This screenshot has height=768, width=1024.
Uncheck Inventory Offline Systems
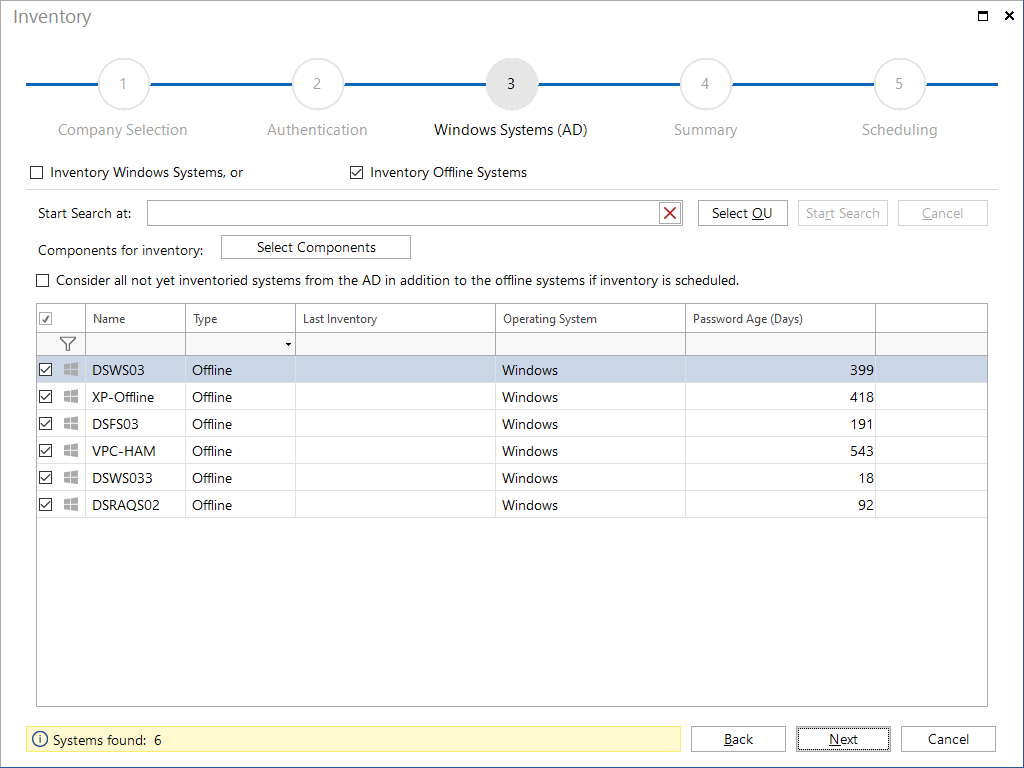tap(357, 172)
